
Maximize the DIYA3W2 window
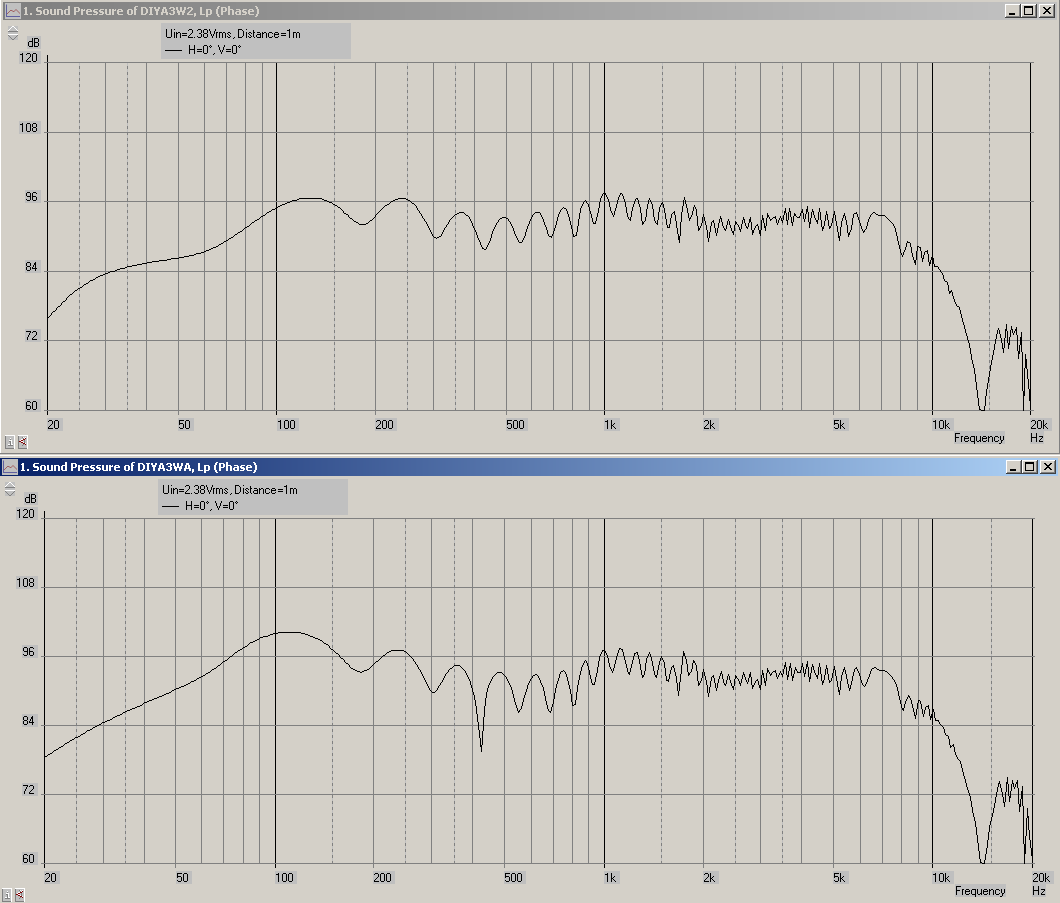(1028, 11)
